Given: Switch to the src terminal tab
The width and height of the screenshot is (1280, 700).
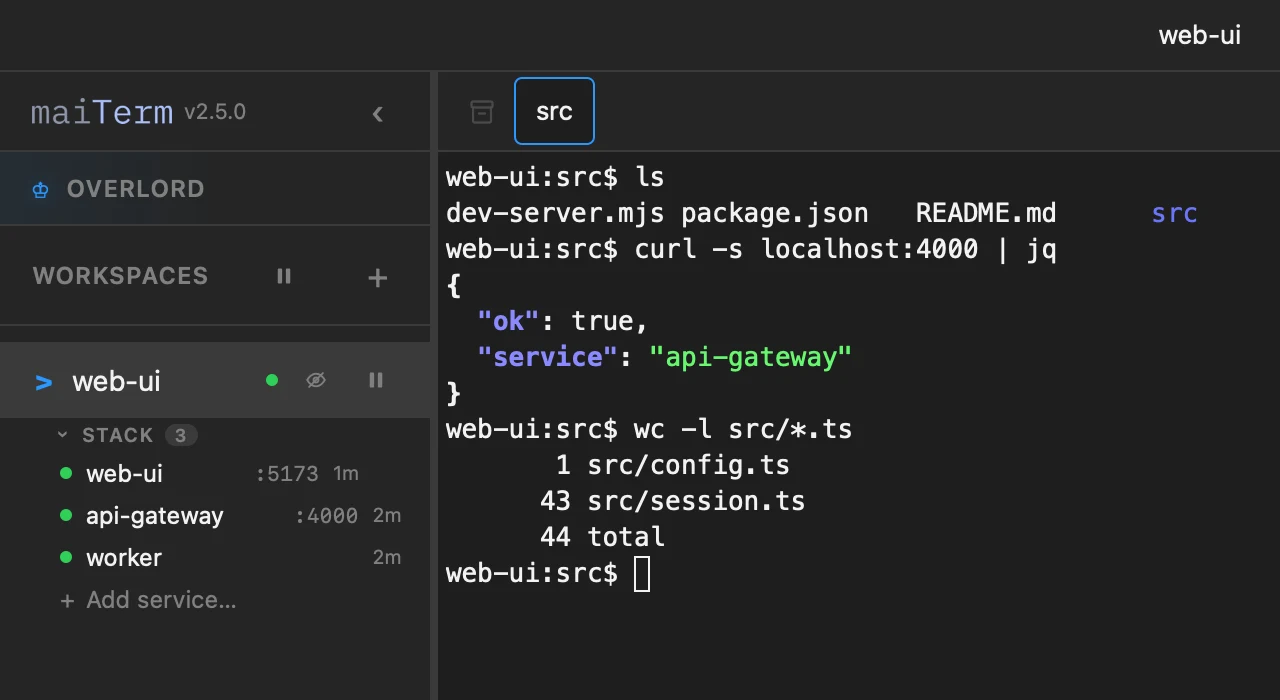Looking at the screenshot, I should 554,111.
